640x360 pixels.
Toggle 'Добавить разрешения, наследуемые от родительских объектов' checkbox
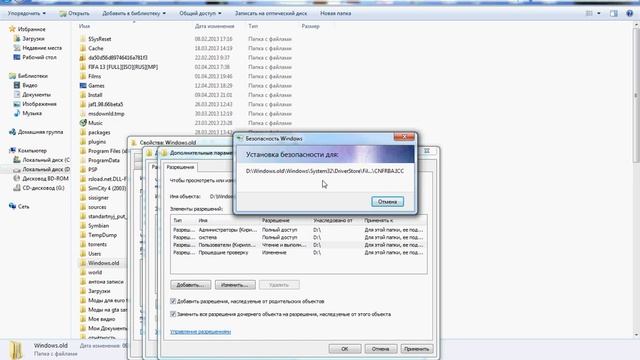point(173,301)
